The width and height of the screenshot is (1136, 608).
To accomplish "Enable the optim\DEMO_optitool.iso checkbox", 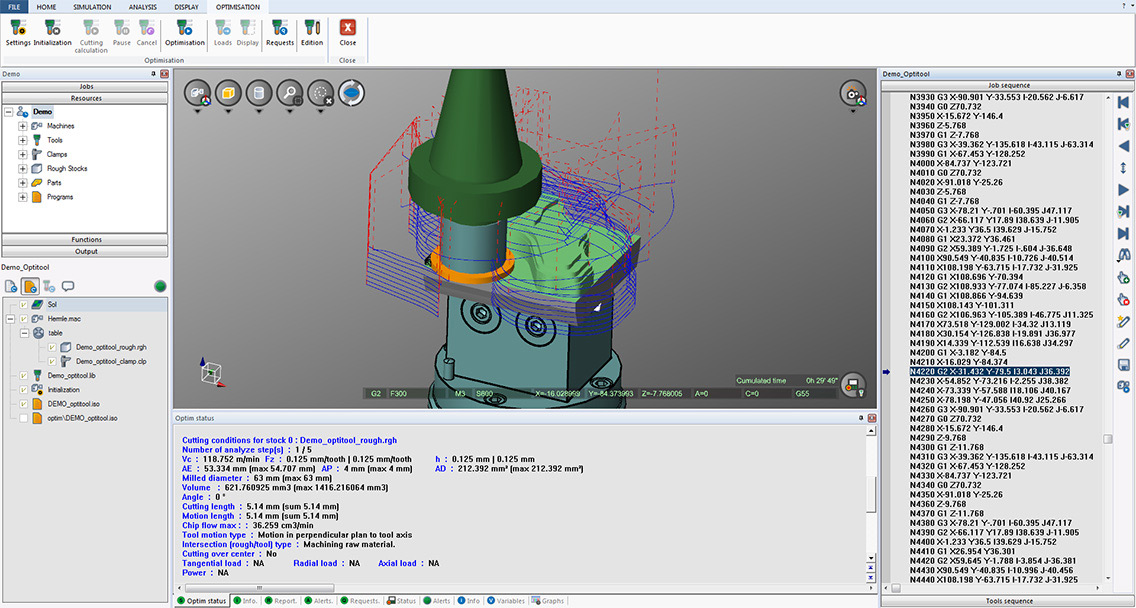I will [24, 418].
